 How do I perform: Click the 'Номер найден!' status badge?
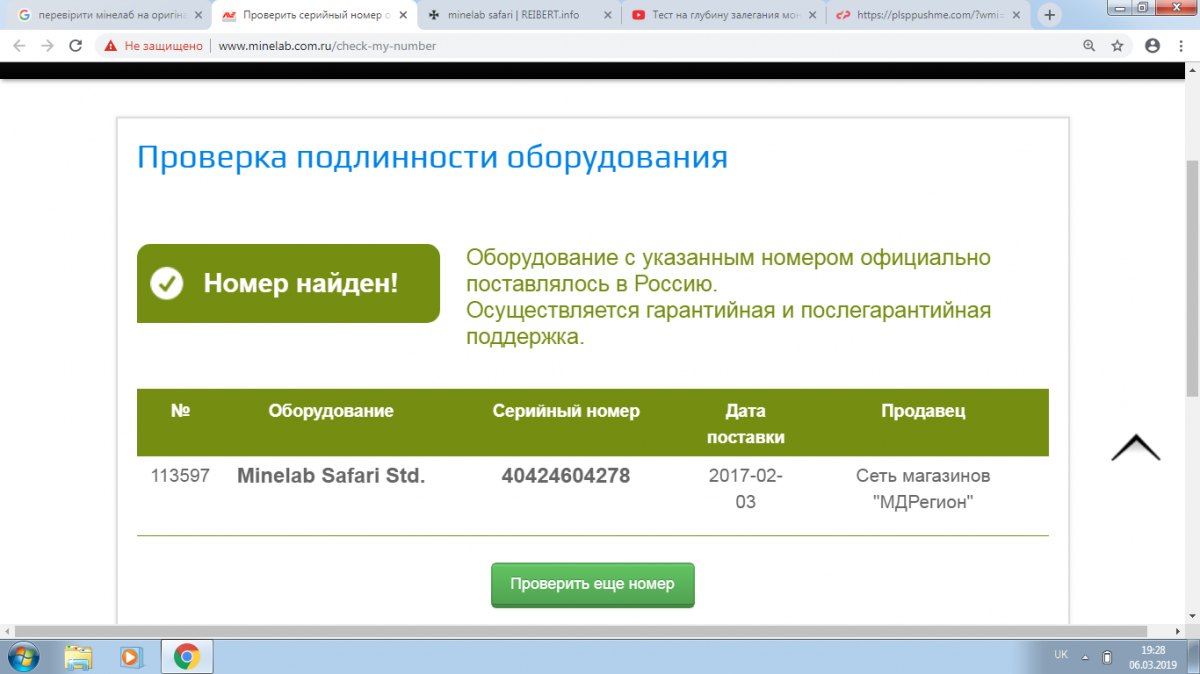[288, 283]
